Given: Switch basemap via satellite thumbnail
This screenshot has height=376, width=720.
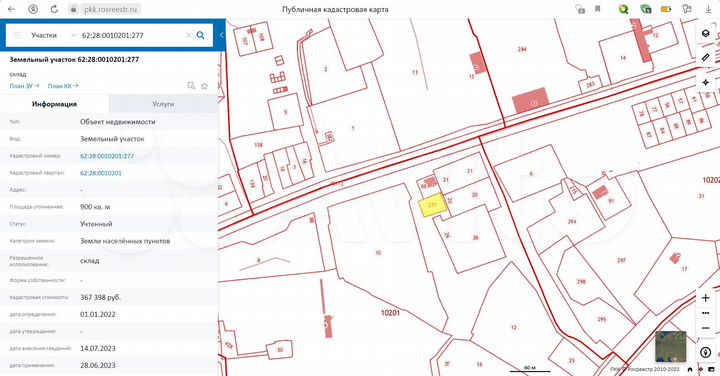Looking at the screenshot, I should (670, 346).
